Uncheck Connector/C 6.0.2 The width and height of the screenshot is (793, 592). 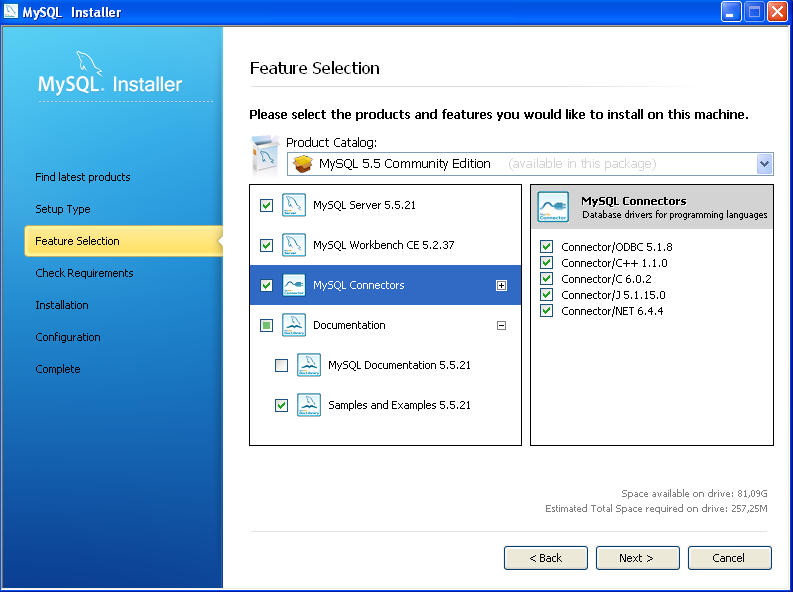[x=546, y=279]
